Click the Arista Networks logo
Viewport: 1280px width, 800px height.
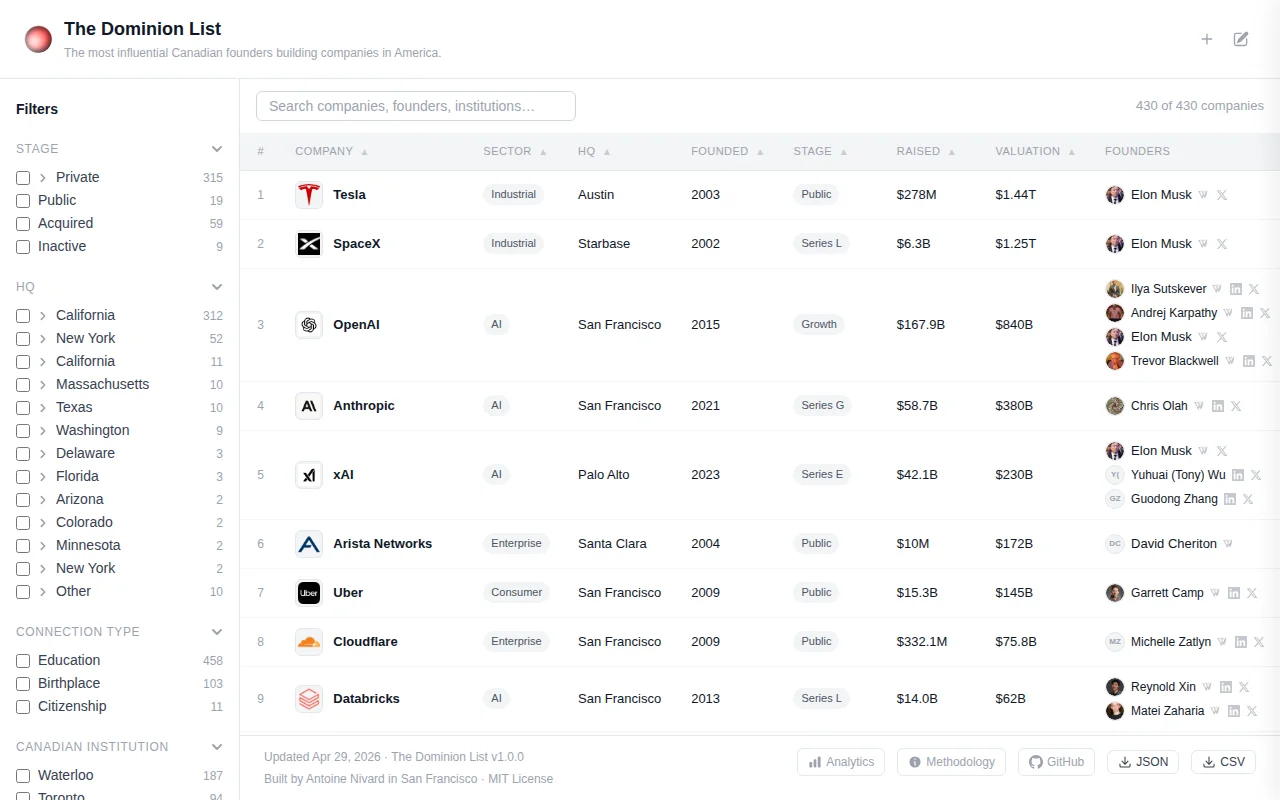tap(309, 544)
